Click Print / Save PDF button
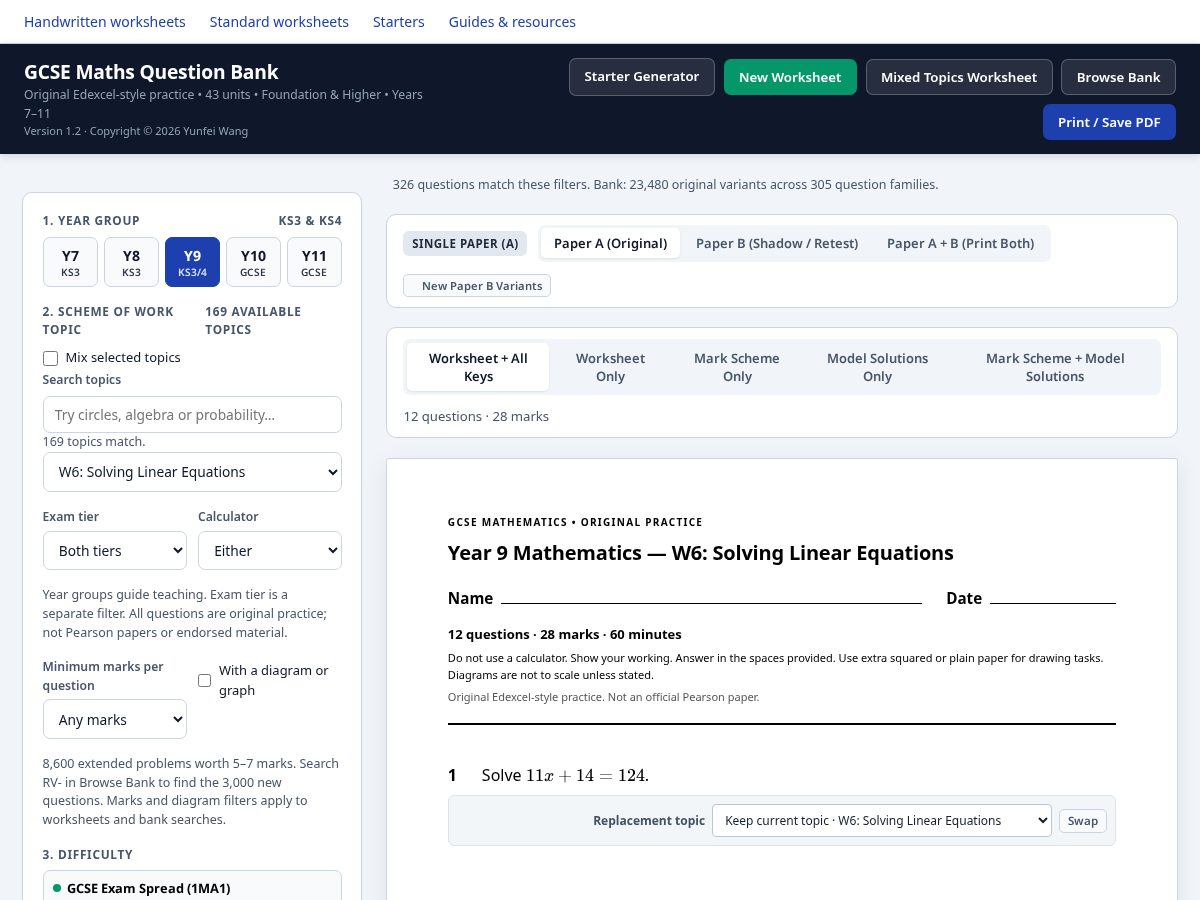This screenshot has width=1200, height=900. [1109, 122]
